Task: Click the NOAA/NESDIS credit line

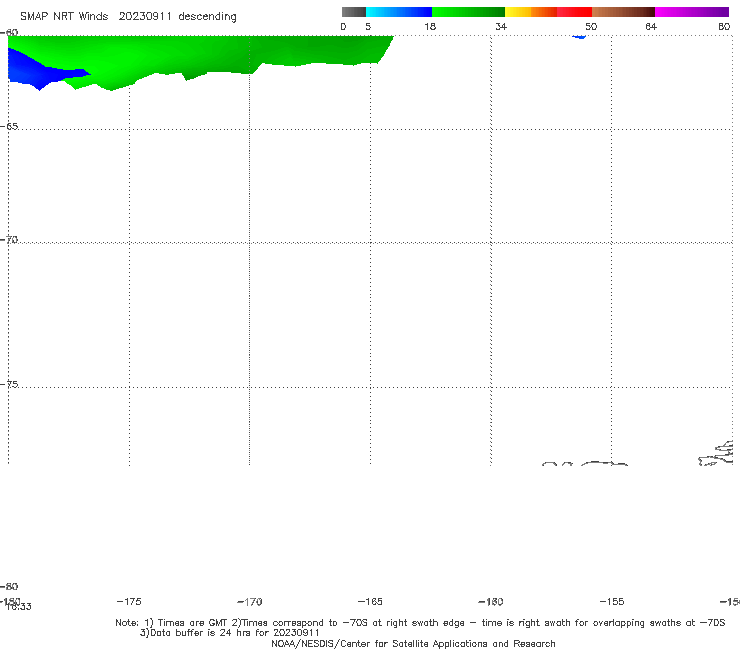Action: [413, 644]
